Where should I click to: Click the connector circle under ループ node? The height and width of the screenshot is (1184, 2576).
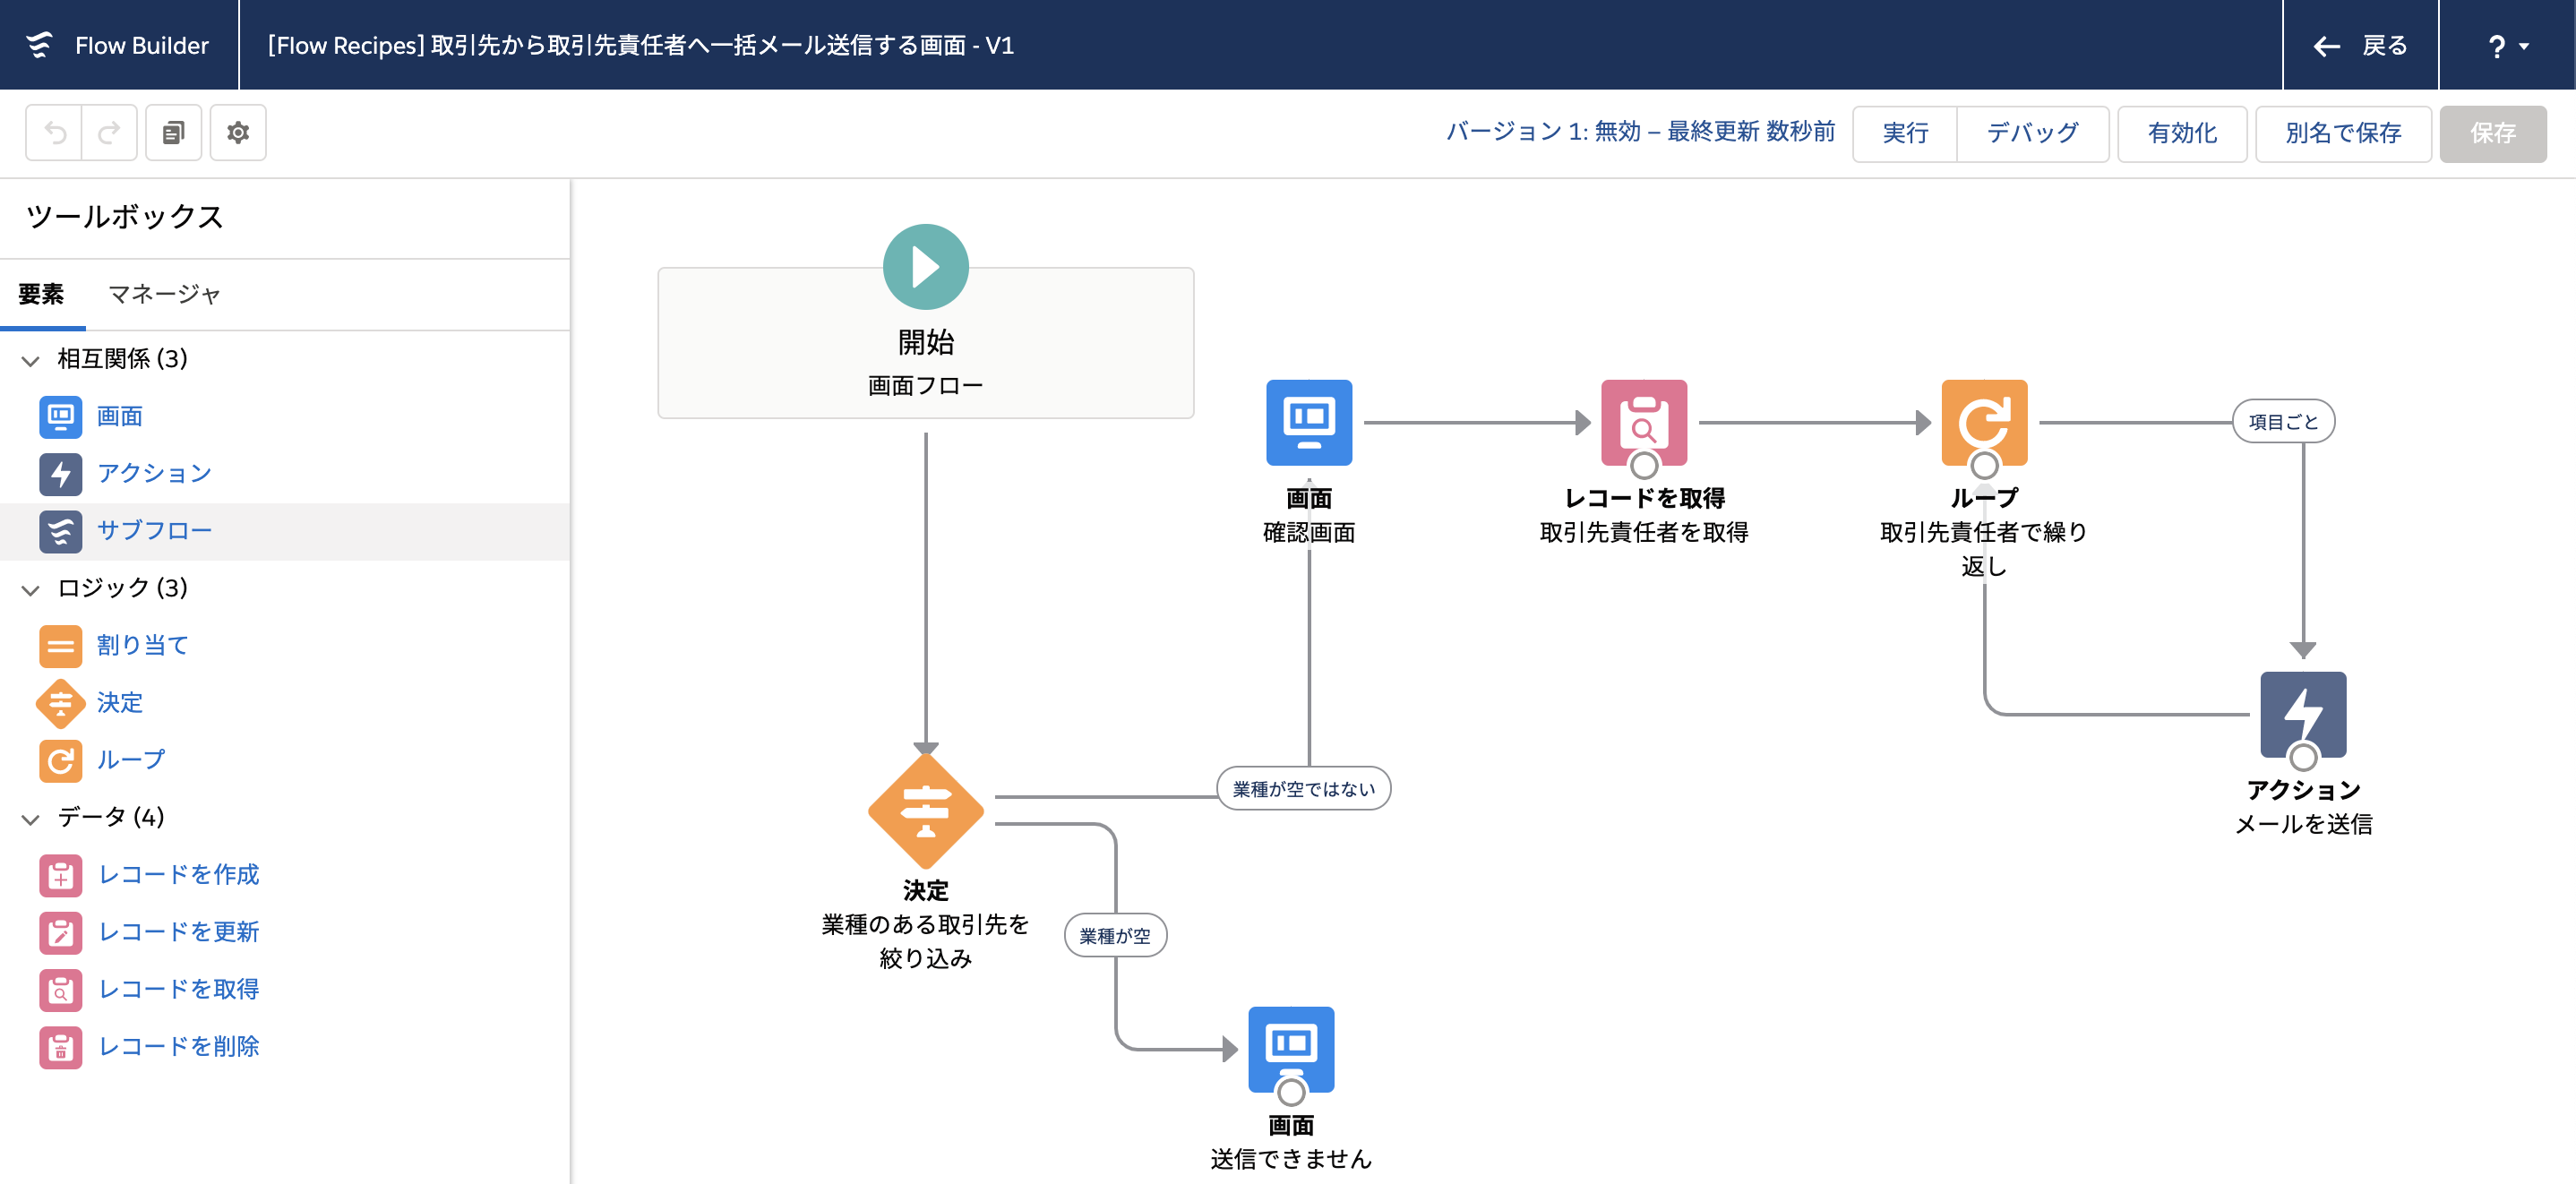tap(1984, 465)
